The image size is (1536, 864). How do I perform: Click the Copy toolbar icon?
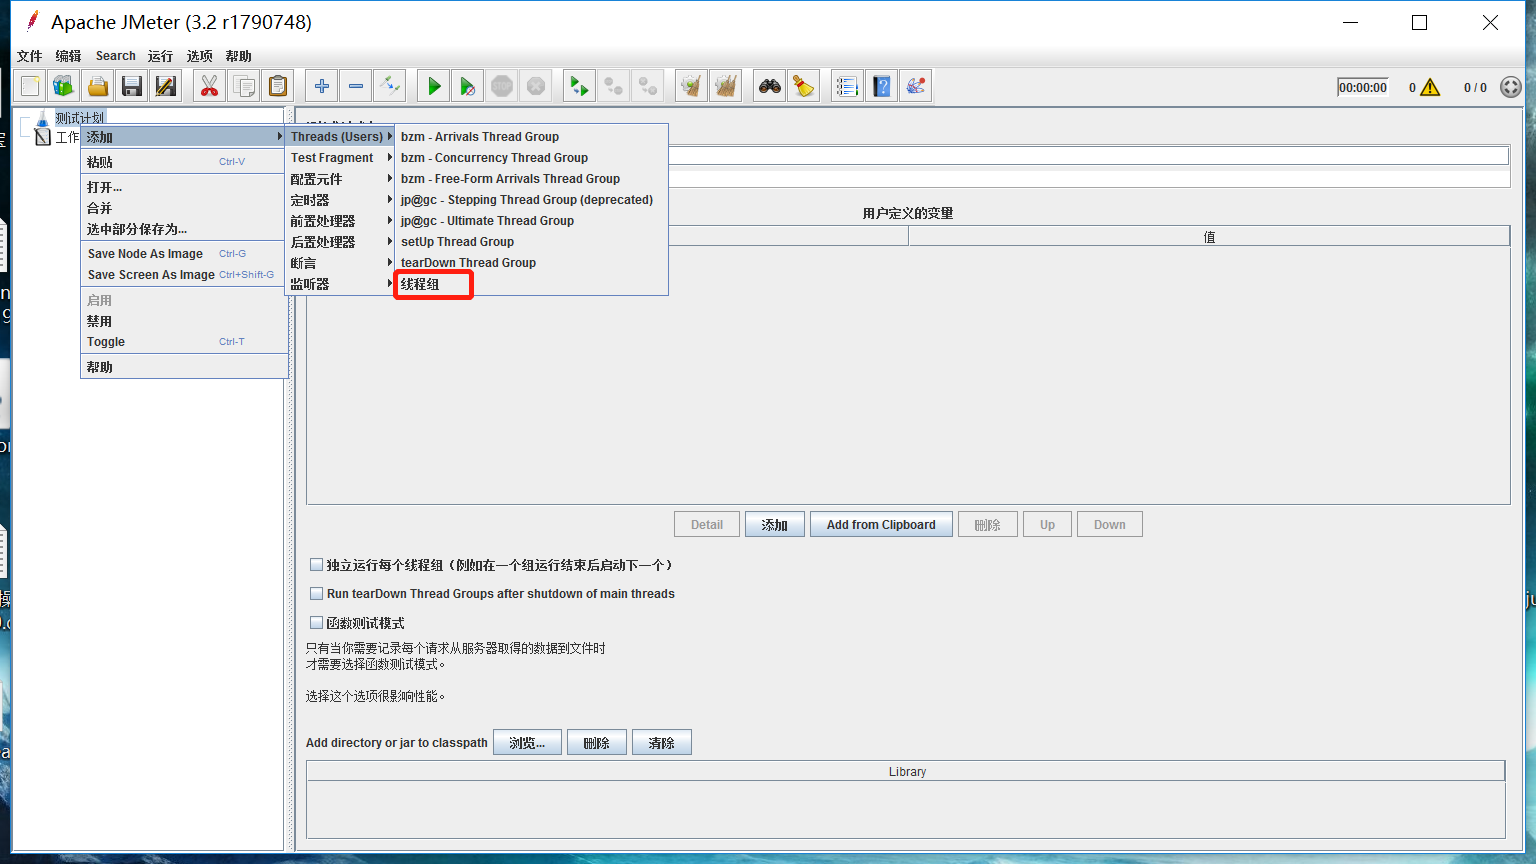tap(243, 87)
